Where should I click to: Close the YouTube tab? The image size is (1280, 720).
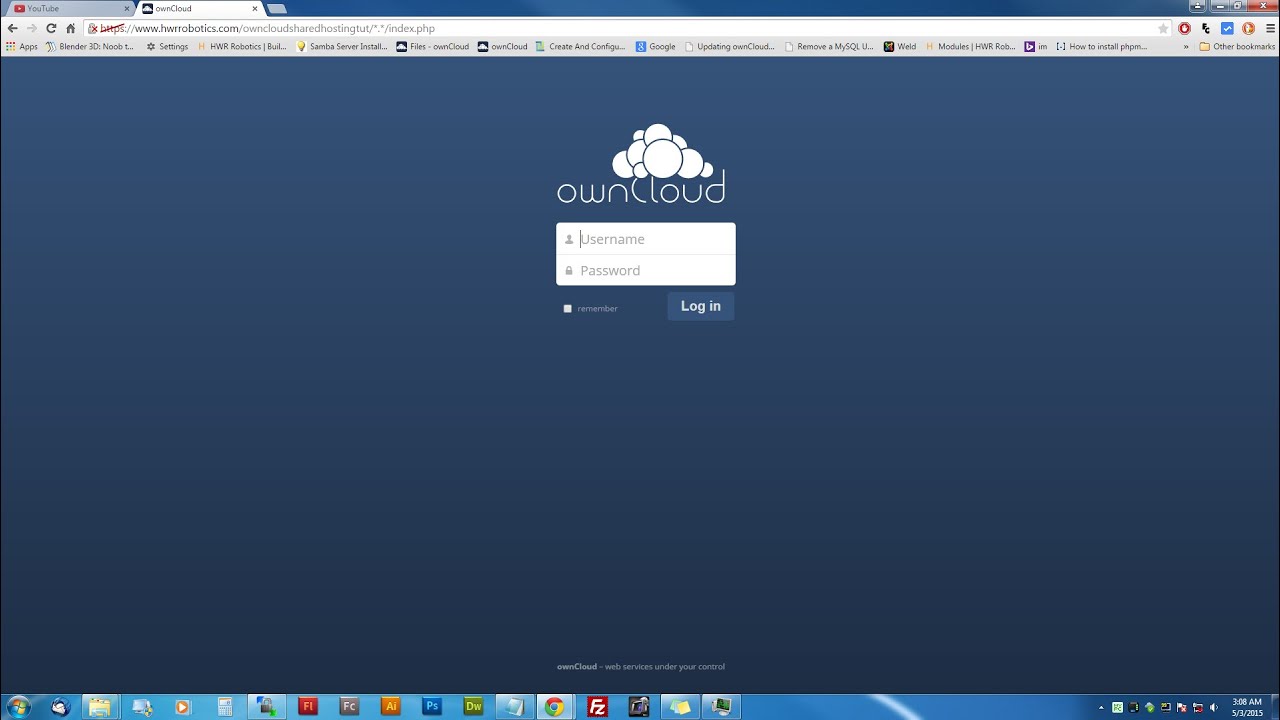click(127, 8)
